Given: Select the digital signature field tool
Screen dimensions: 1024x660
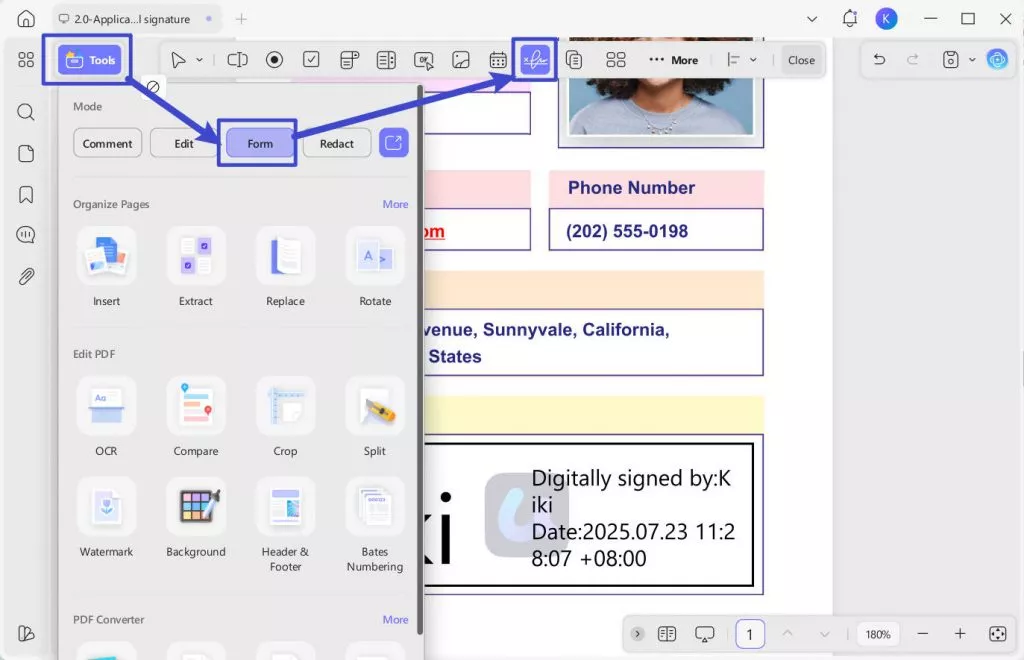Looking at the screenshot, I should pos(535,60).
